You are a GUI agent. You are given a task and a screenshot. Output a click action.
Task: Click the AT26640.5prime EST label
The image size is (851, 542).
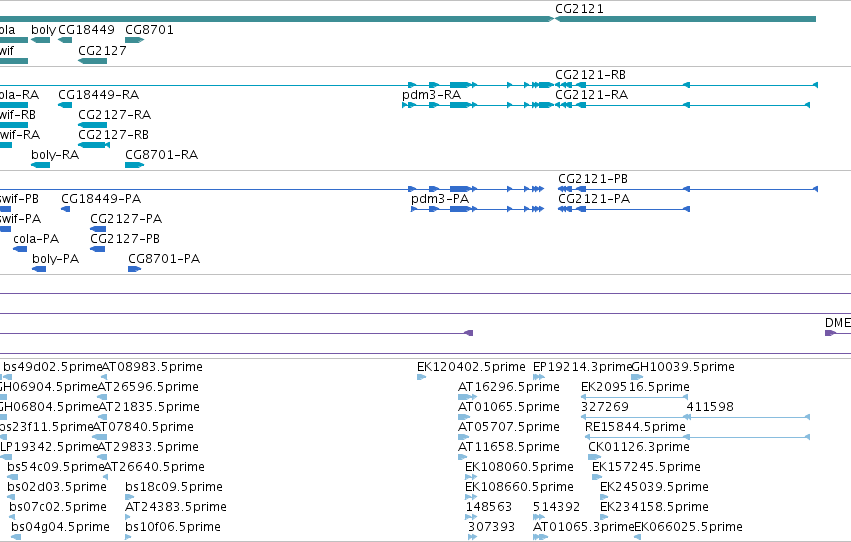coord(154,468)
